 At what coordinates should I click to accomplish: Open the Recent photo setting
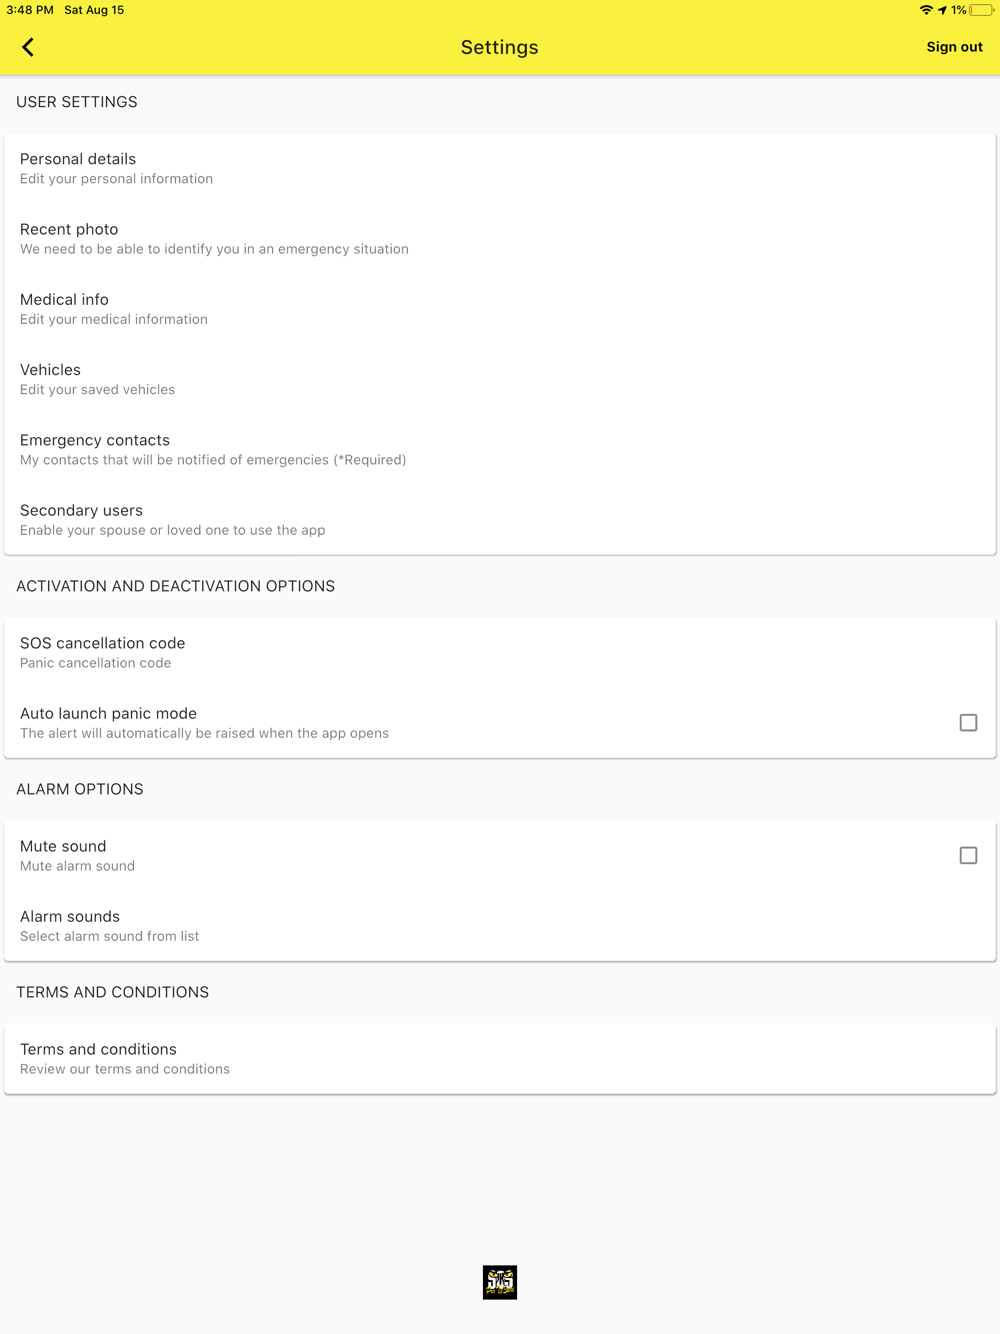[500, 238]
